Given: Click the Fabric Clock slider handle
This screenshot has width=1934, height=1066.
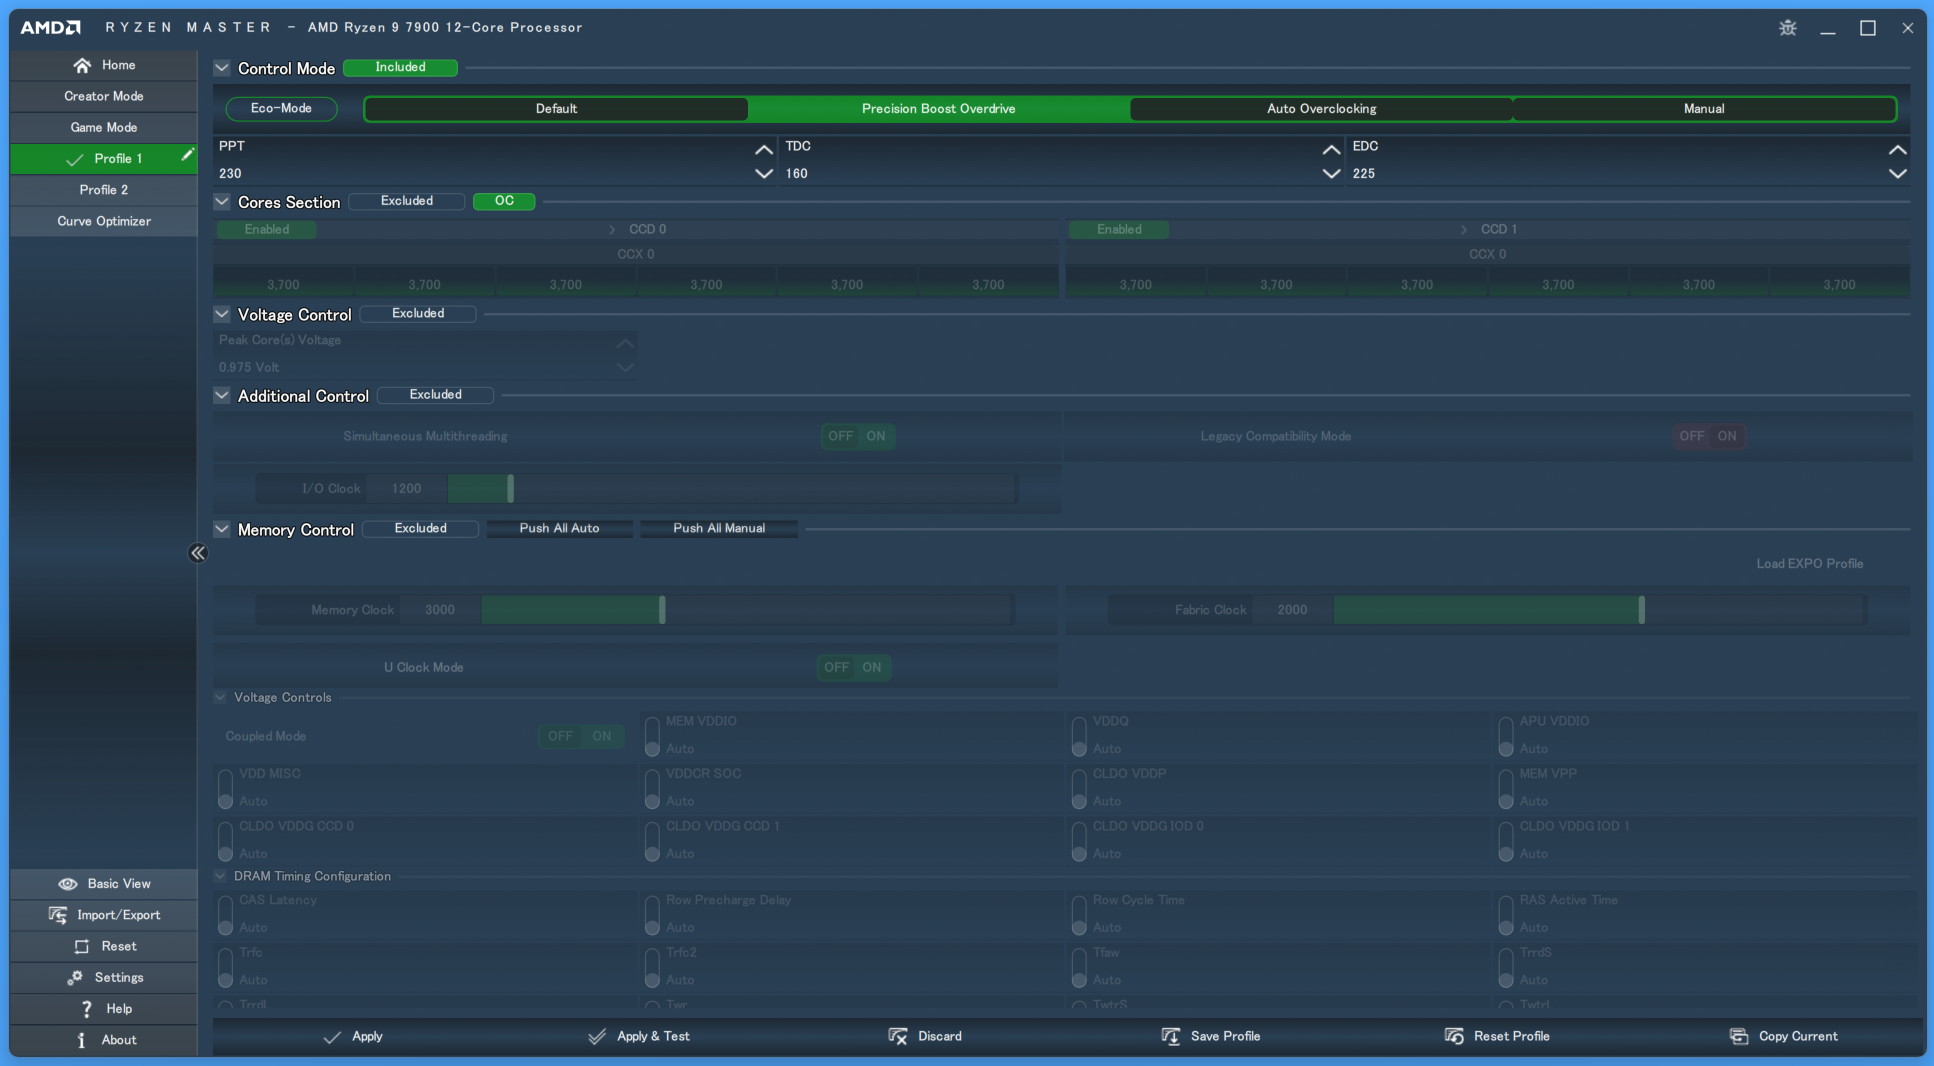Looking at the screenshot, I should pos(1641,610).
